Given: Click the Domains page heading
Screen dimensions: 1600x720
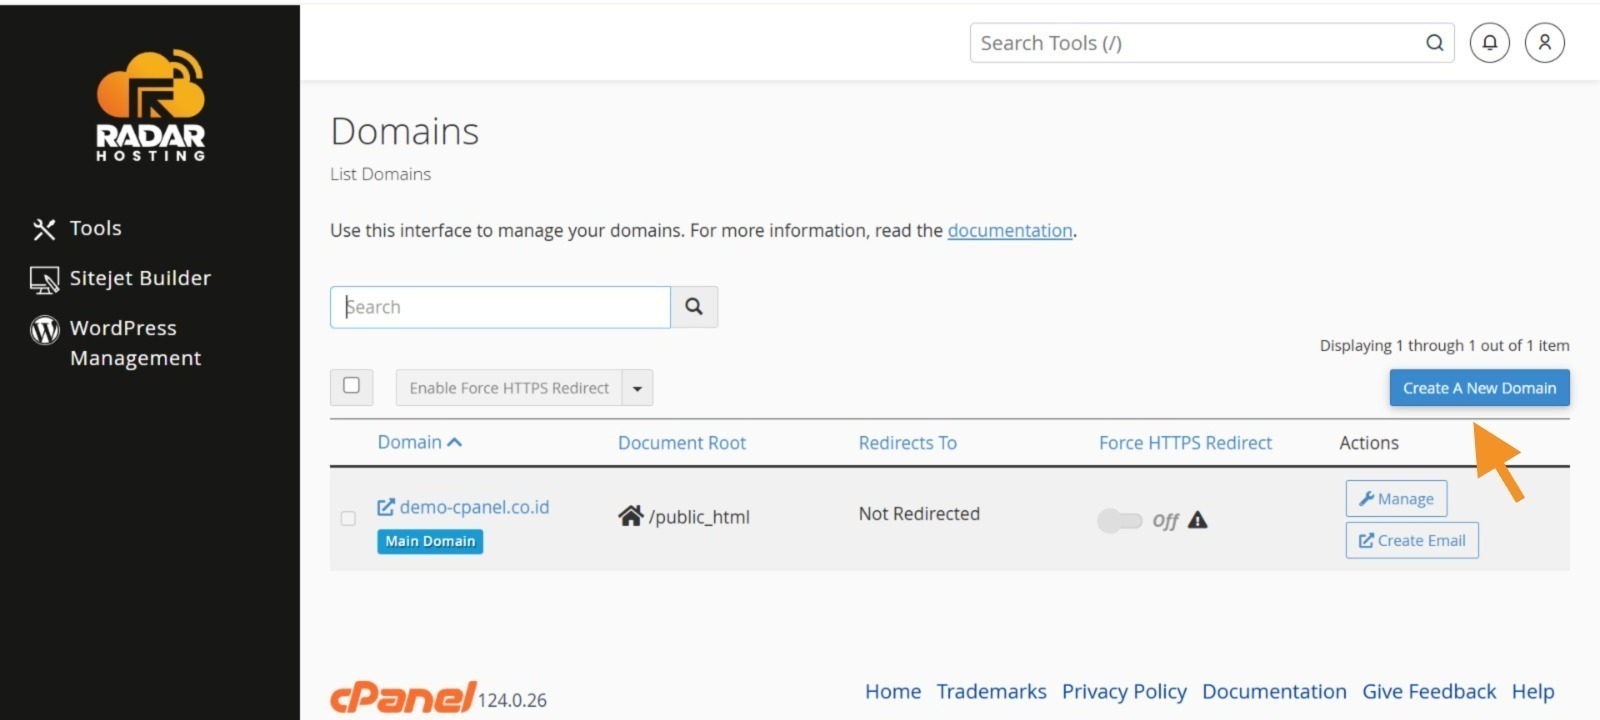Looking at the screenshot, I should tap(405, 132).
